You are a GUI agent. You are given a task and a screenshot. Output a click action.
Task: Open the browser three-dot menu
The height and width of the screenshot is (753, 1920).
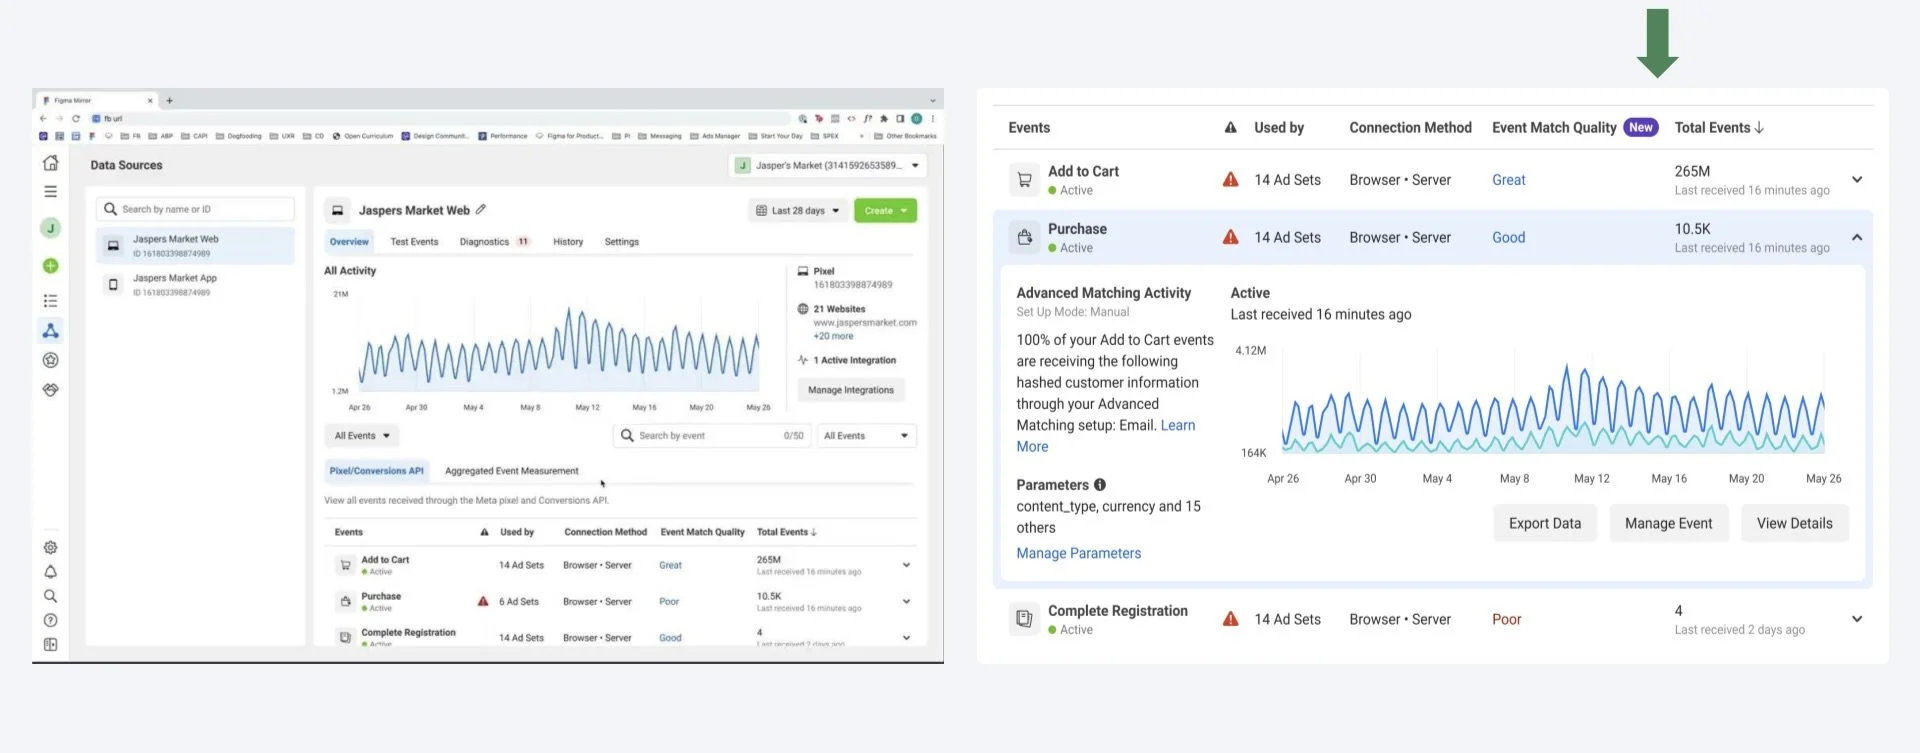(x=933, y=118)
